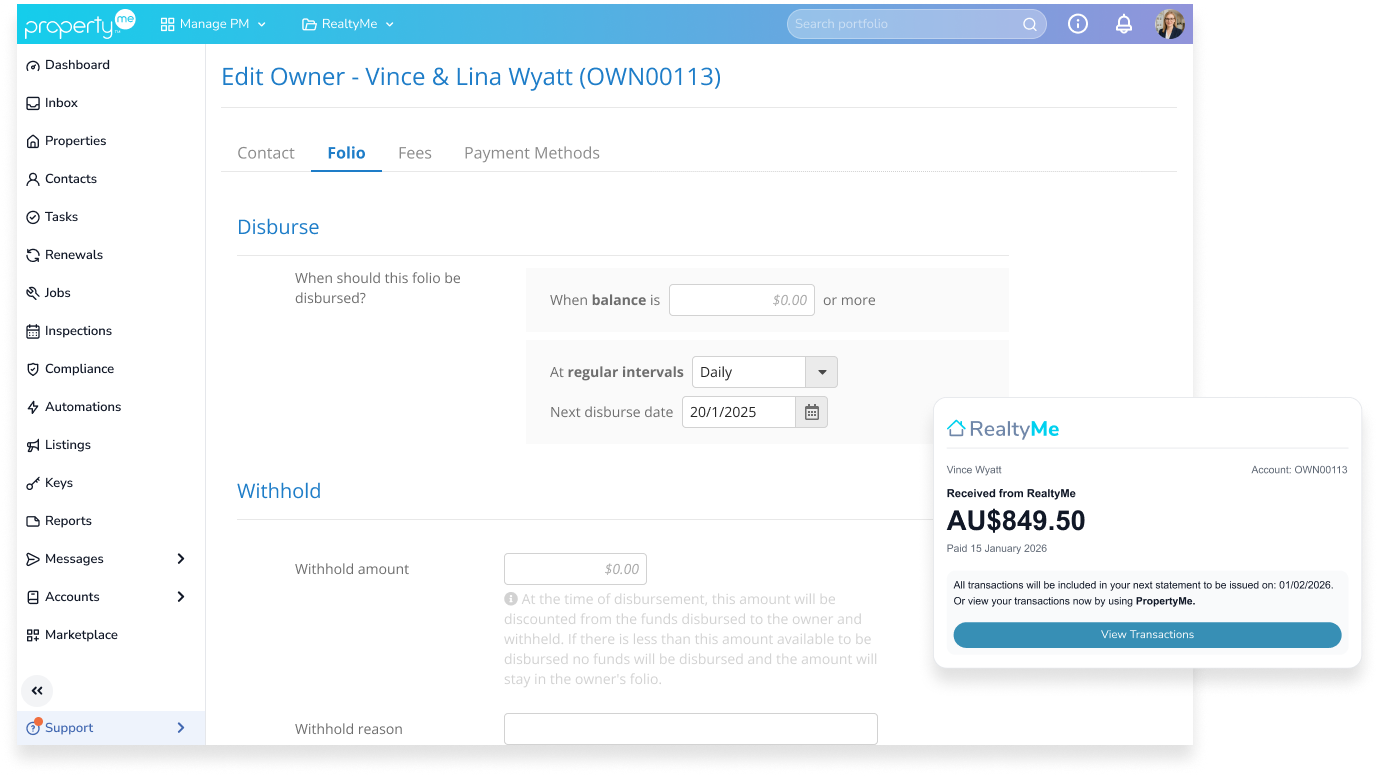This screenshot has width=1377, height=776.
Task: Open the Keys icon in sidebar
Action: point(33,483)
